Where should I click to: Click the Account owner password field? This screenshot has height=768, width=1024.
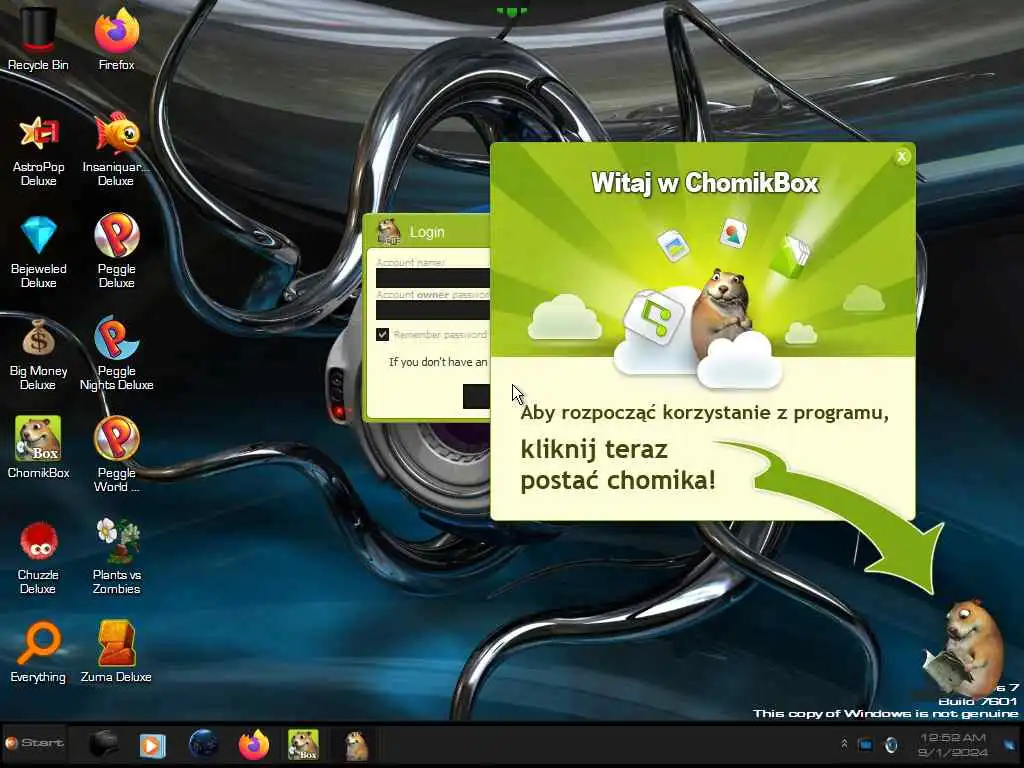click(x=433, y=310)
